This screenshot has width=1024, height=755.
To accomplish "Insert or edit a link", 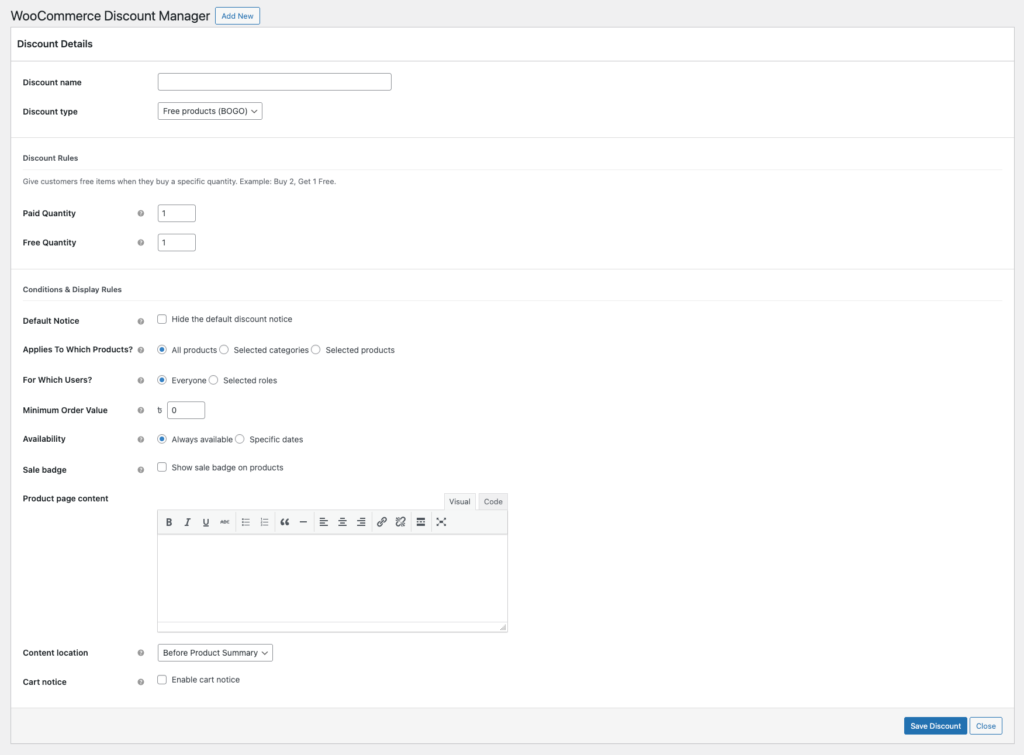I will click(x=382, y=522).
